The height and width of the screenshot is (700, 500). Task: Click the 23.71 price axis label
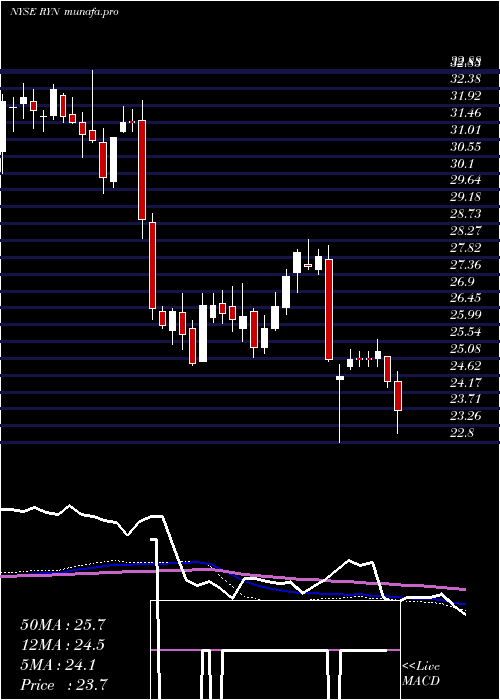coord(465,399)
